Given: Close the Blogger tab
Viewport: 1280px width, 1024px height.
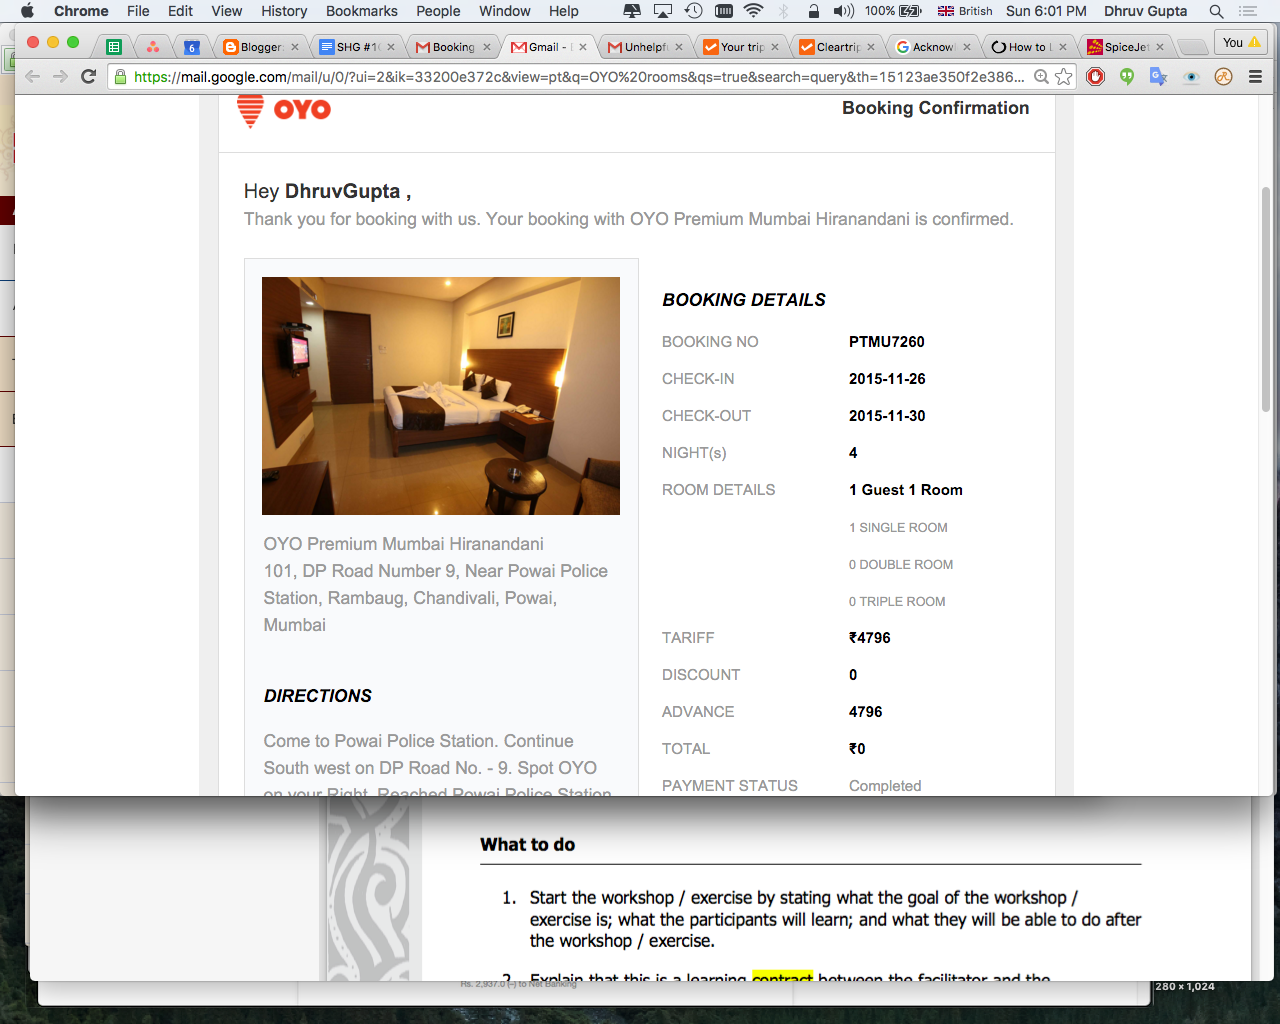Looking at the screenshot, I should (x=295, y=47).
